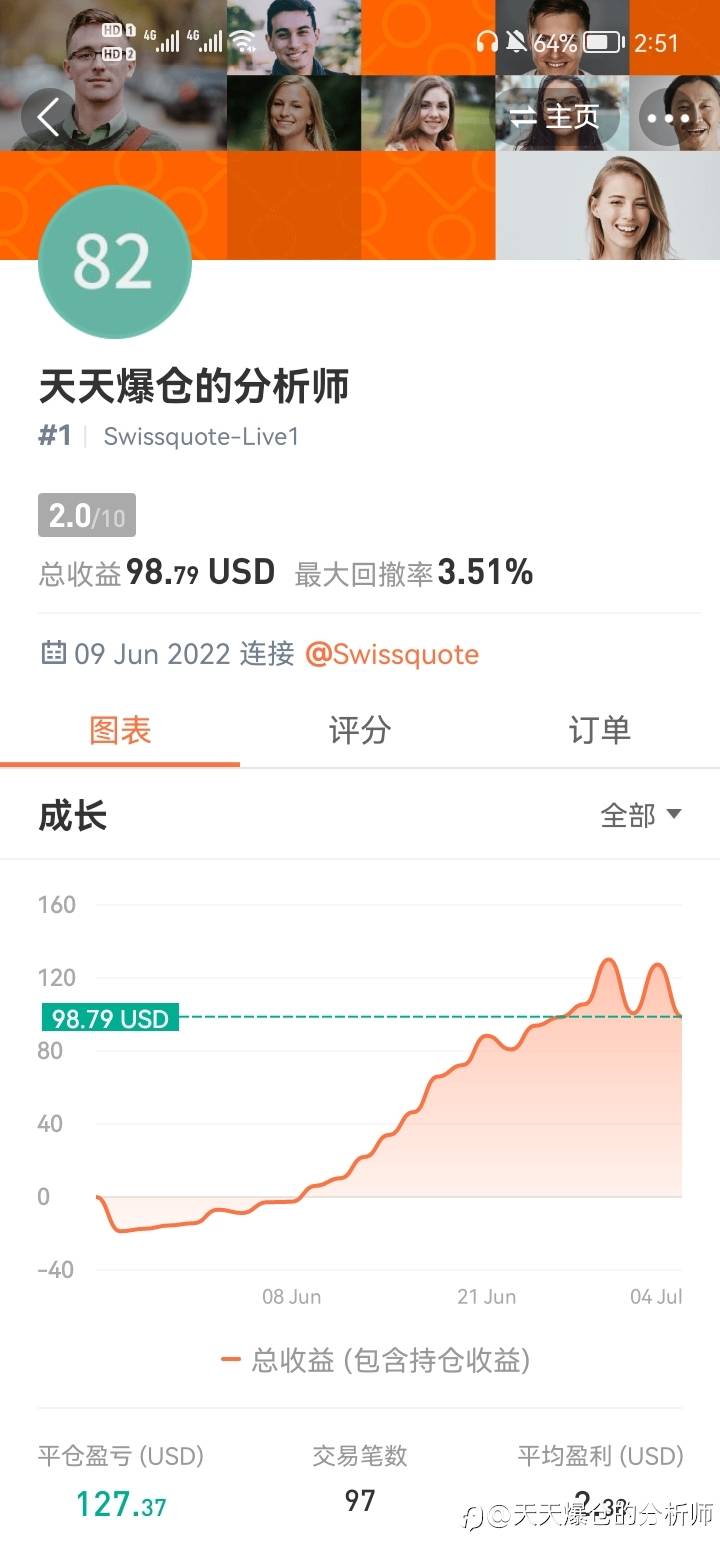Tap the back arrow icon
The width and height of the screenshot is (720, 1560).
click(x=48, y=117)
